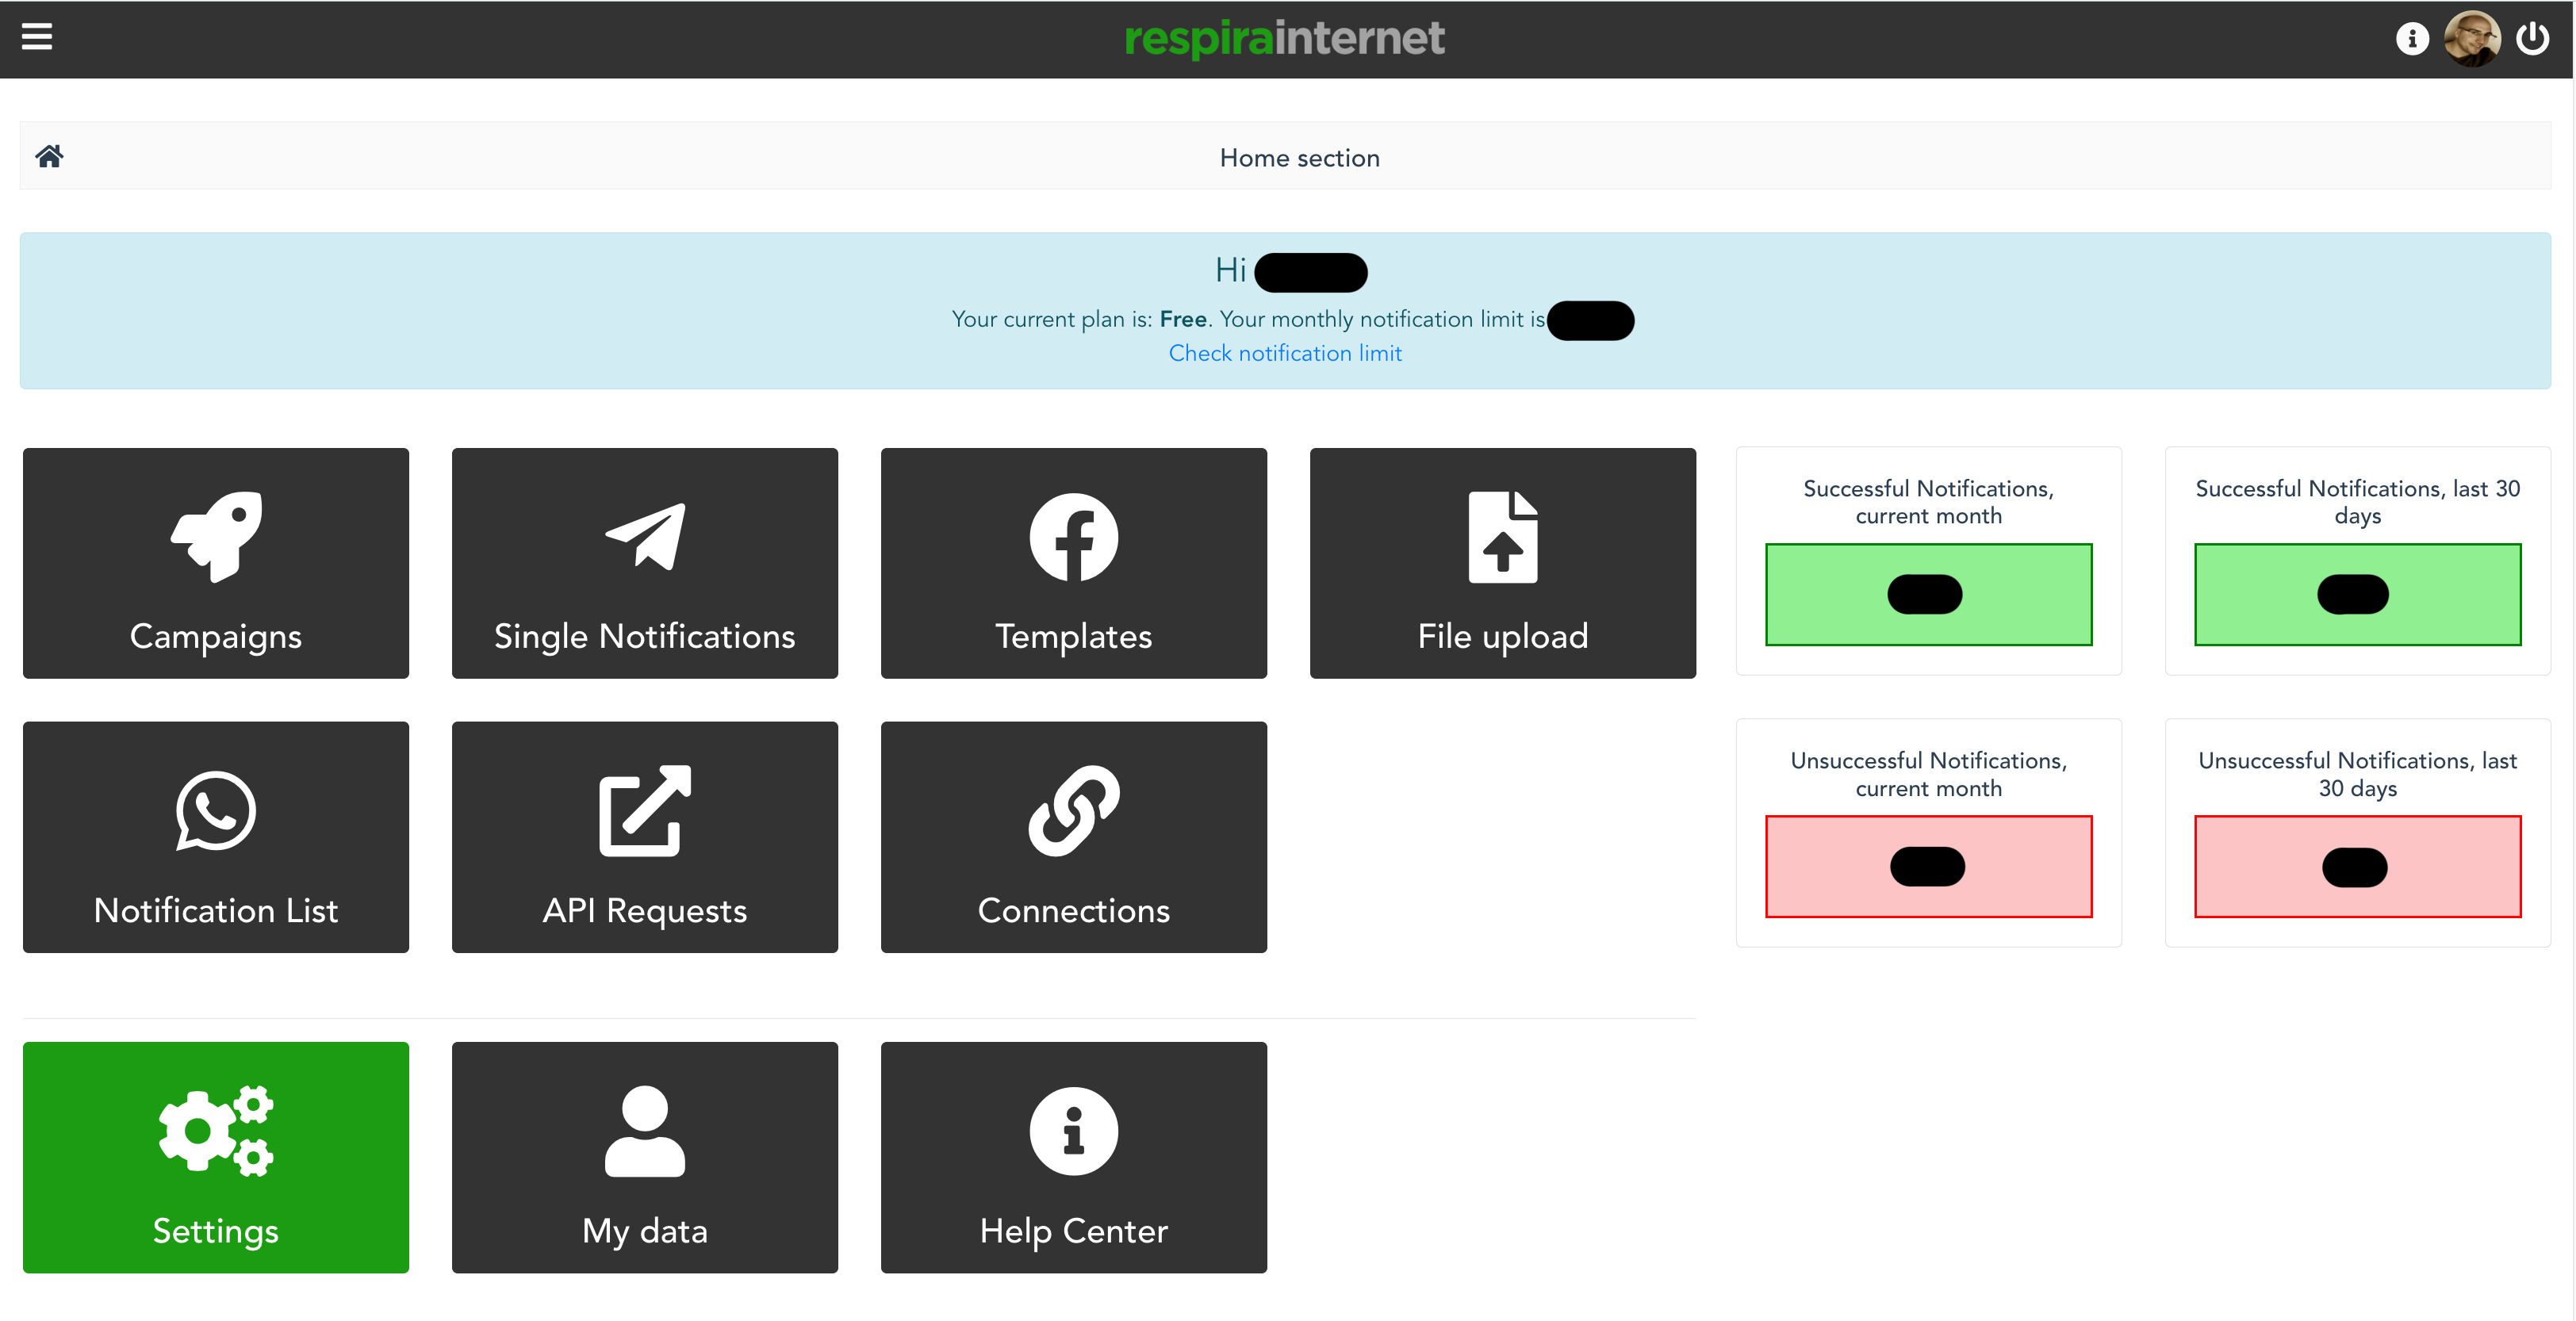This screenshot has width=2576, height=1321.
Task: Open the top-right information icon
Action: (2413, 38)
